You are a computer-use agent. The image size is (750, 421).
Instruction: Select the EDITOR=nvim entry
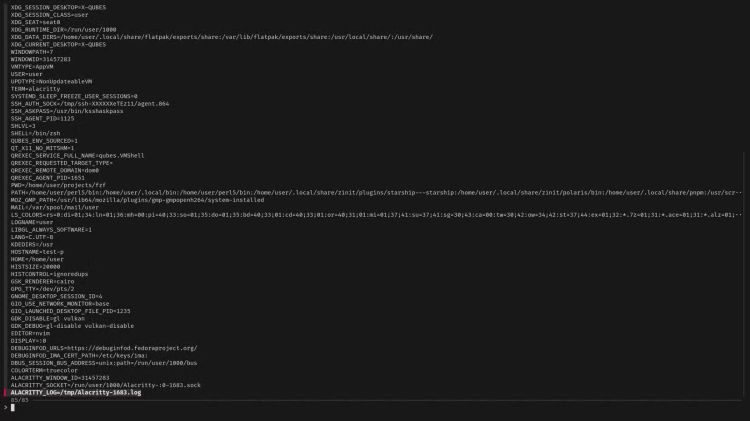[31, 333]
